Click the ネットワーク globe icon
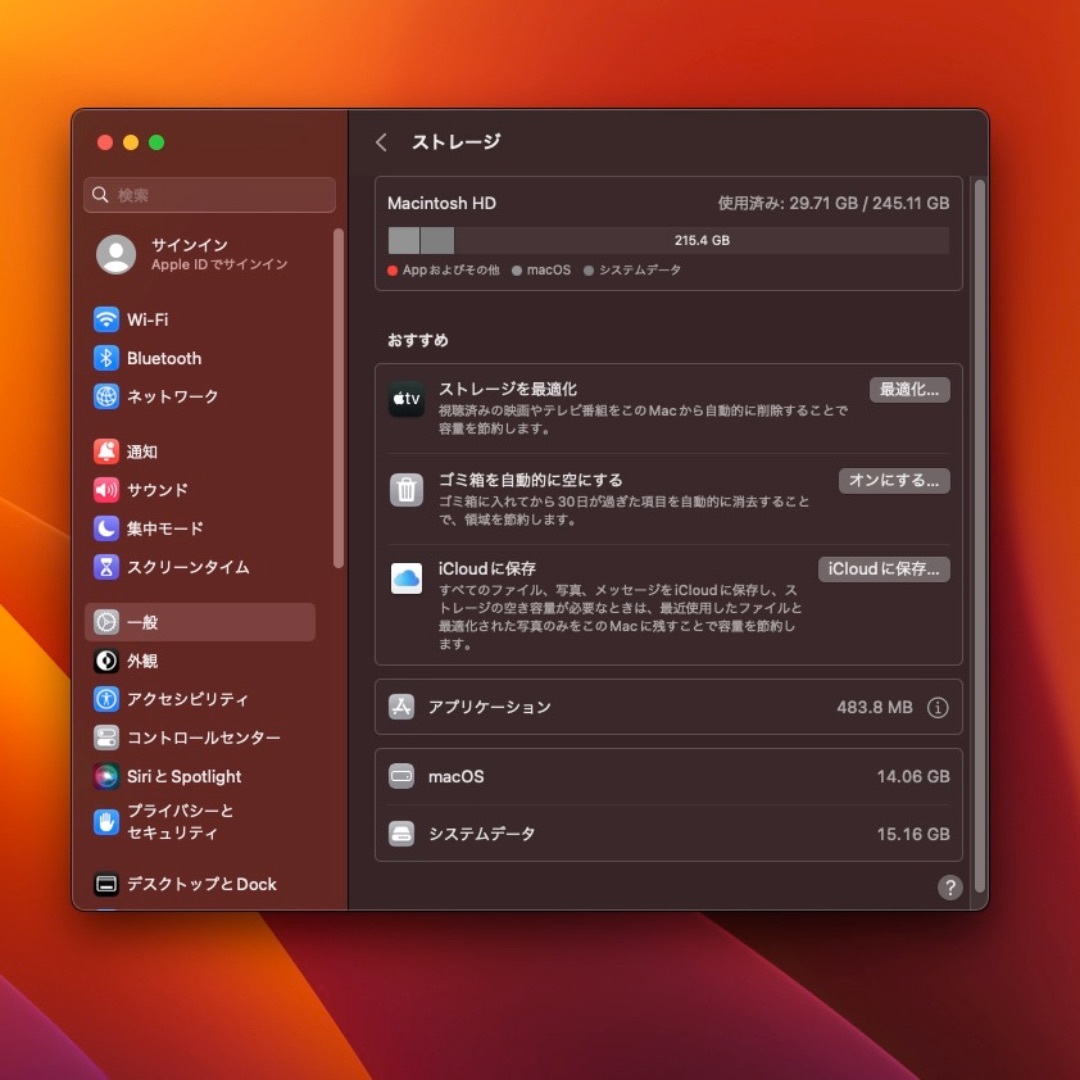Image resolution: width=1080 pixels, height=1080 pixels. pos(106,397)
